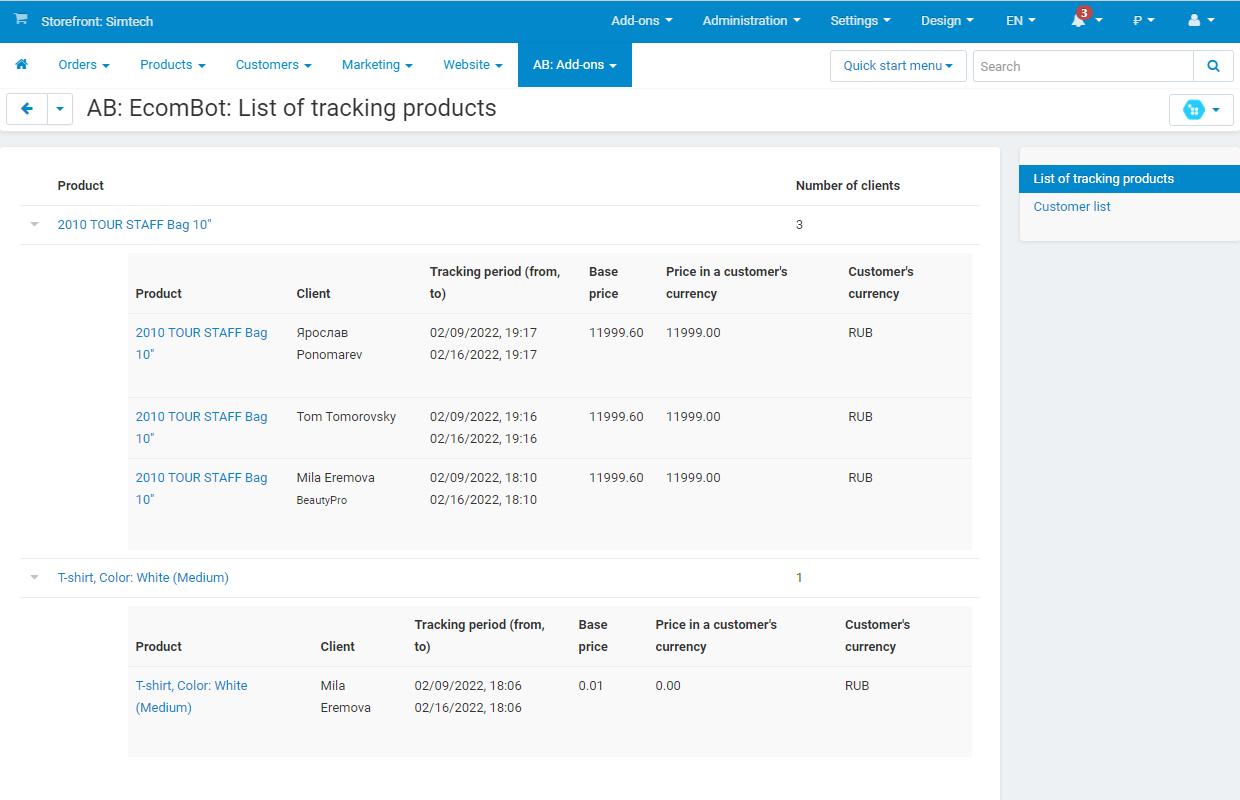Open the Administration menu
Screen dimensions: 1240x800
coord(750,20)
